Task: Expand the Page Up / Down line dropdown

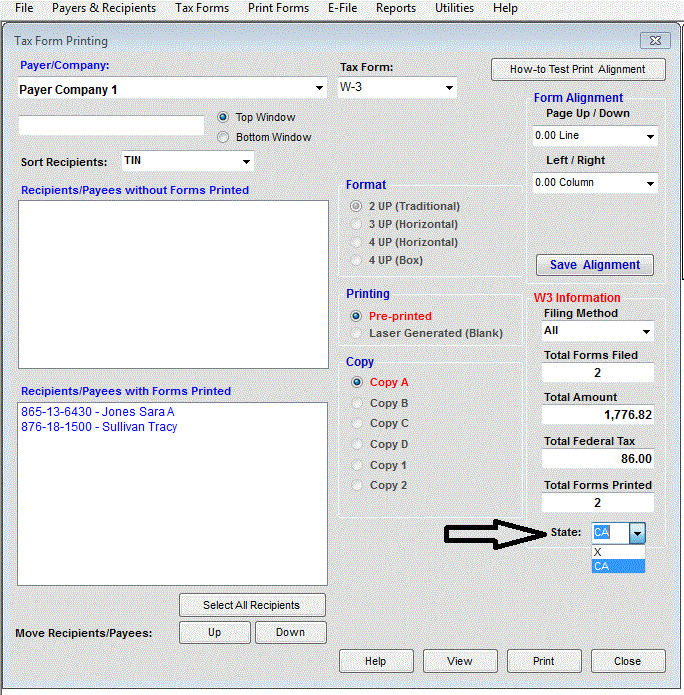Action: [x=650, y=136]
